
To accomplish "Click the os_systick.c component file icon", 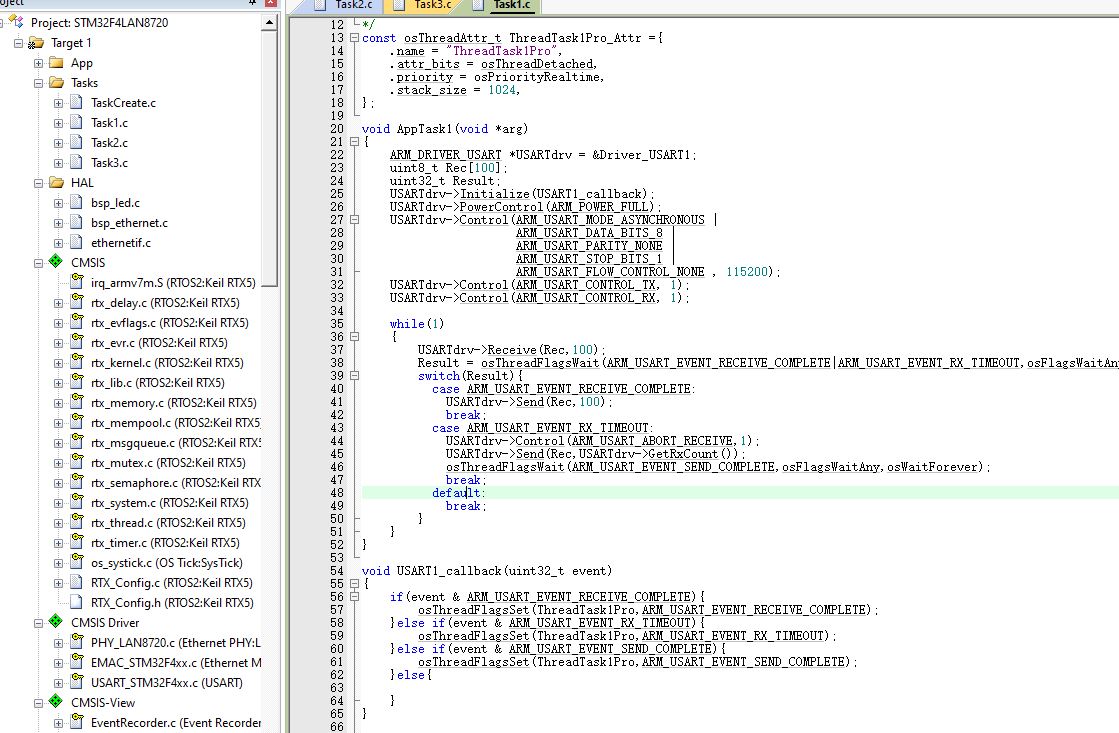I will pos(76,561).
